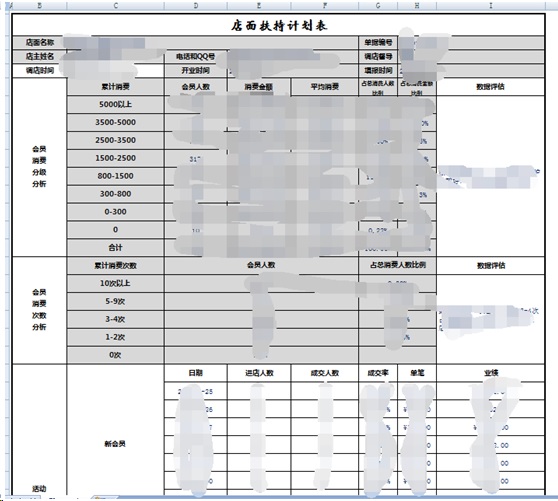The image size is (558, 501).
Task: Select the 5000以上 row label
Action: coord(115,104)
